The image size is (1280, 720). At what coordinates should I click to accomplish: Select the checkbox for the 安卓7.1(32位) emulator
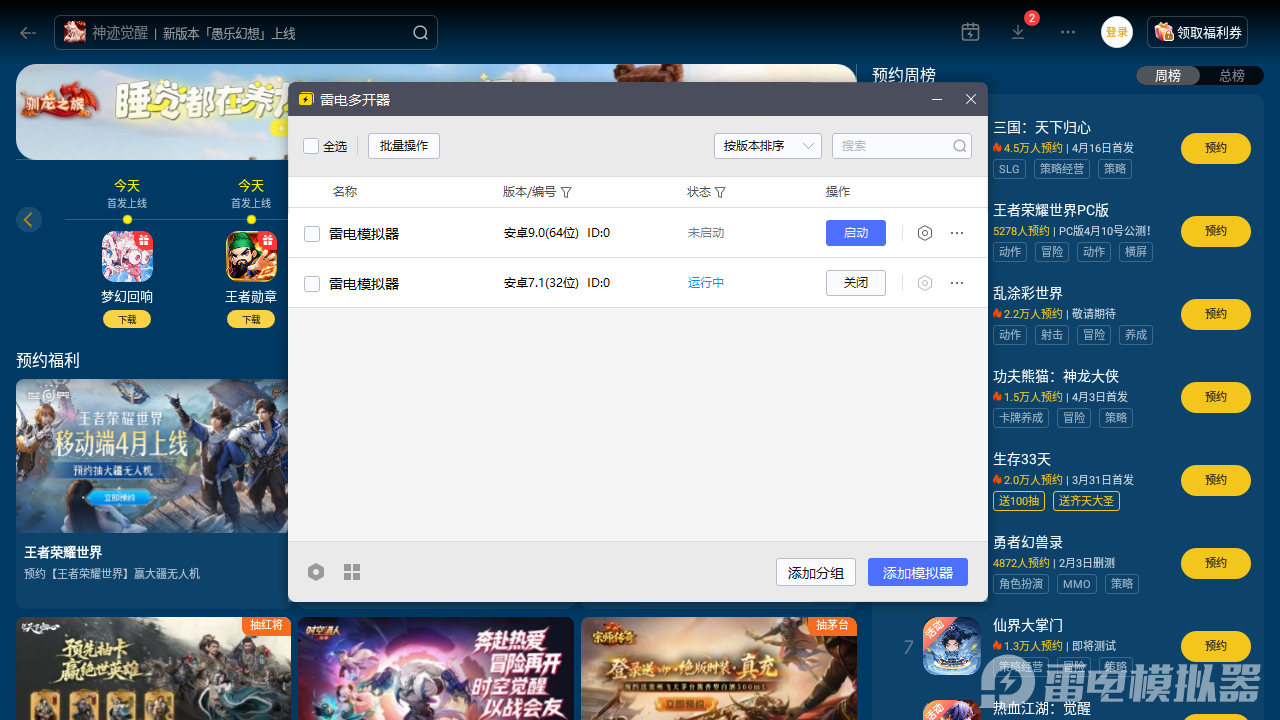point(312,284)
